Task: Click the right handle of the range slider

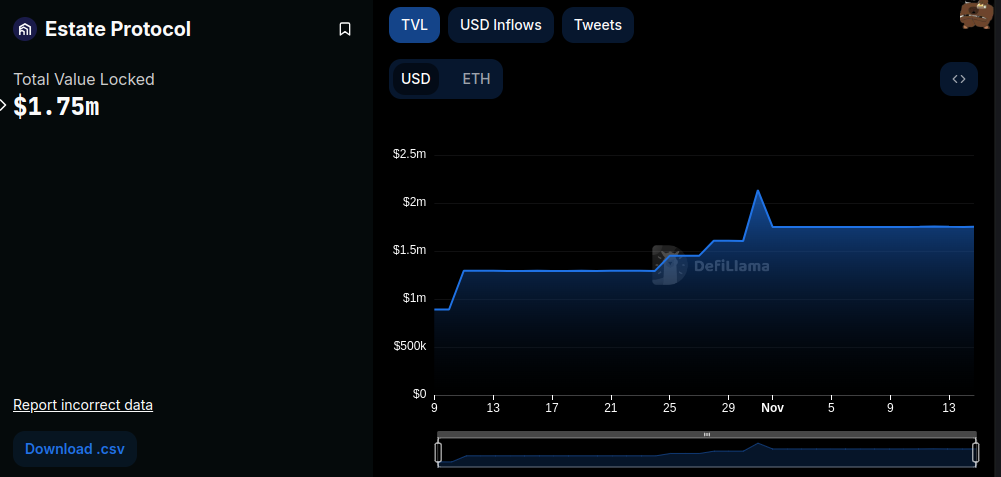Action: 975,453
